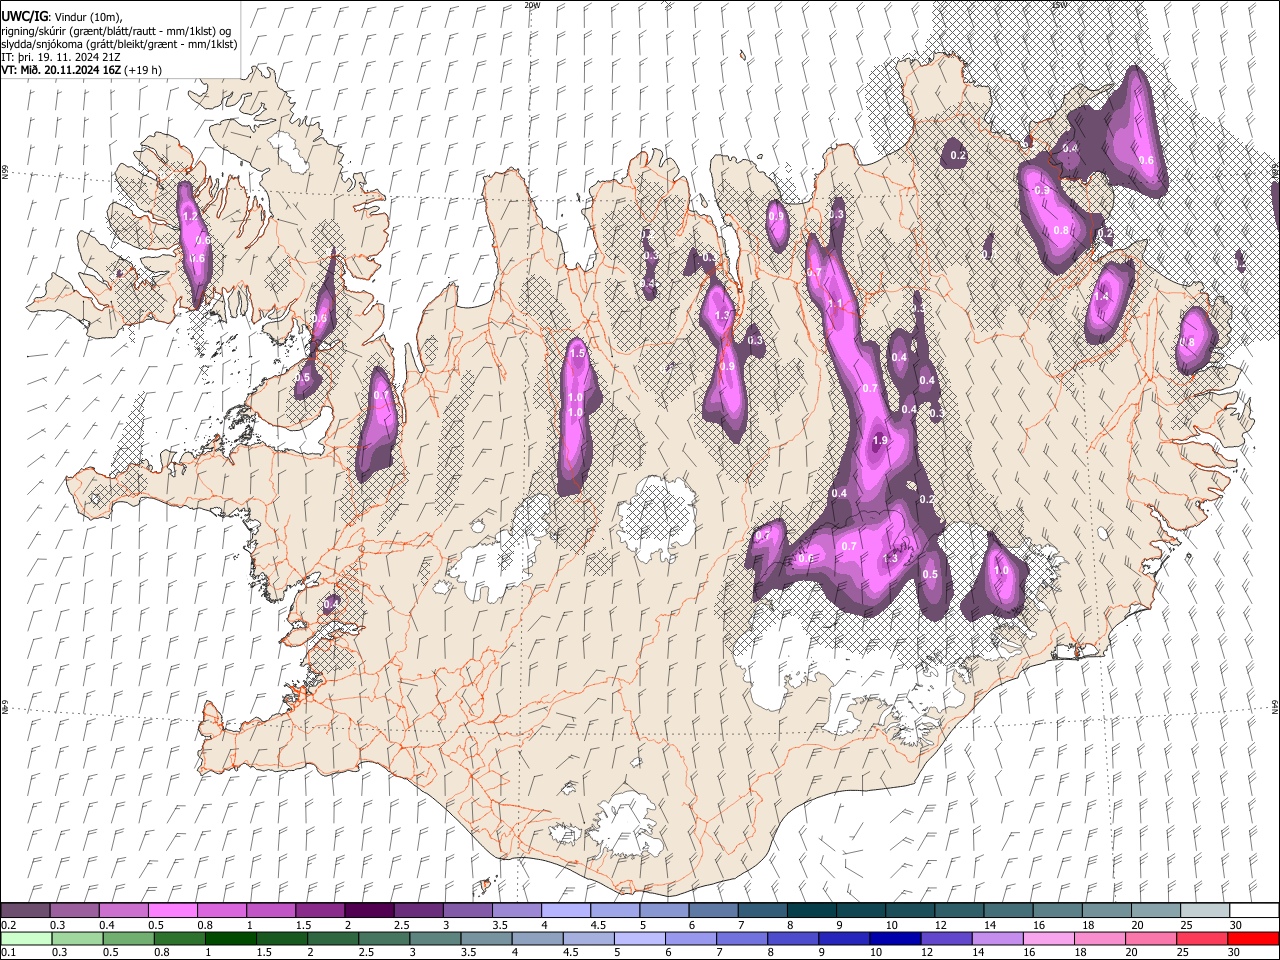Select the slate teal swatch labeled 14 in upper legend

(1008, 910)
